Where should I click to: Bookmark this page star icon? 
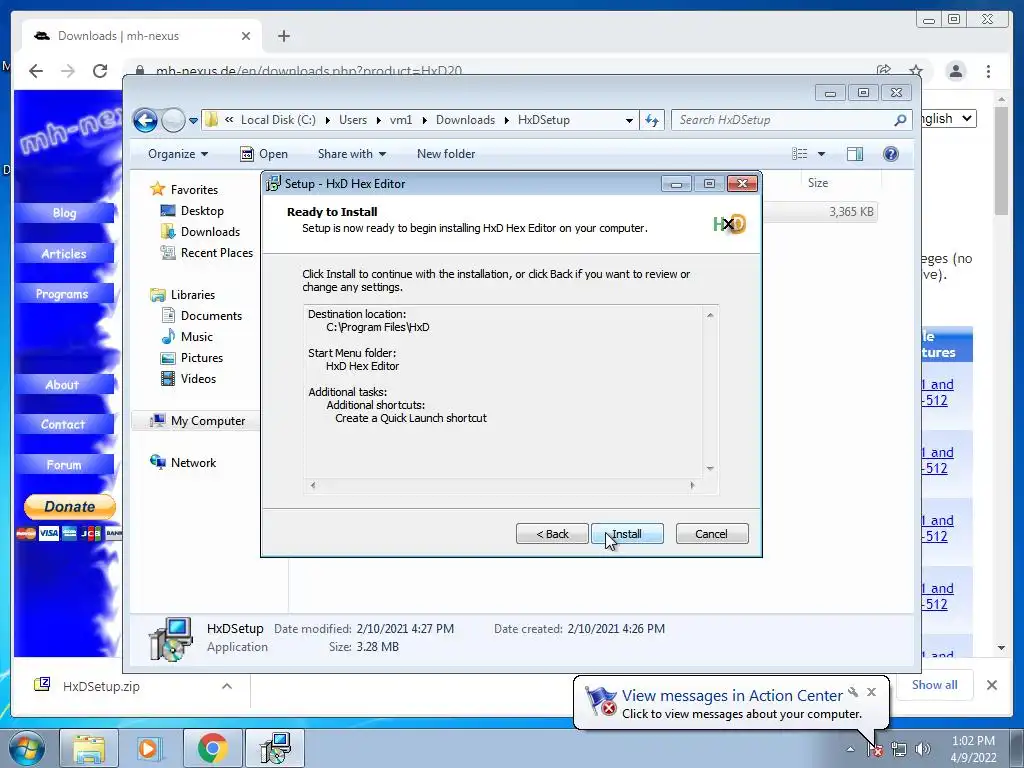click(x=916, y=71)
